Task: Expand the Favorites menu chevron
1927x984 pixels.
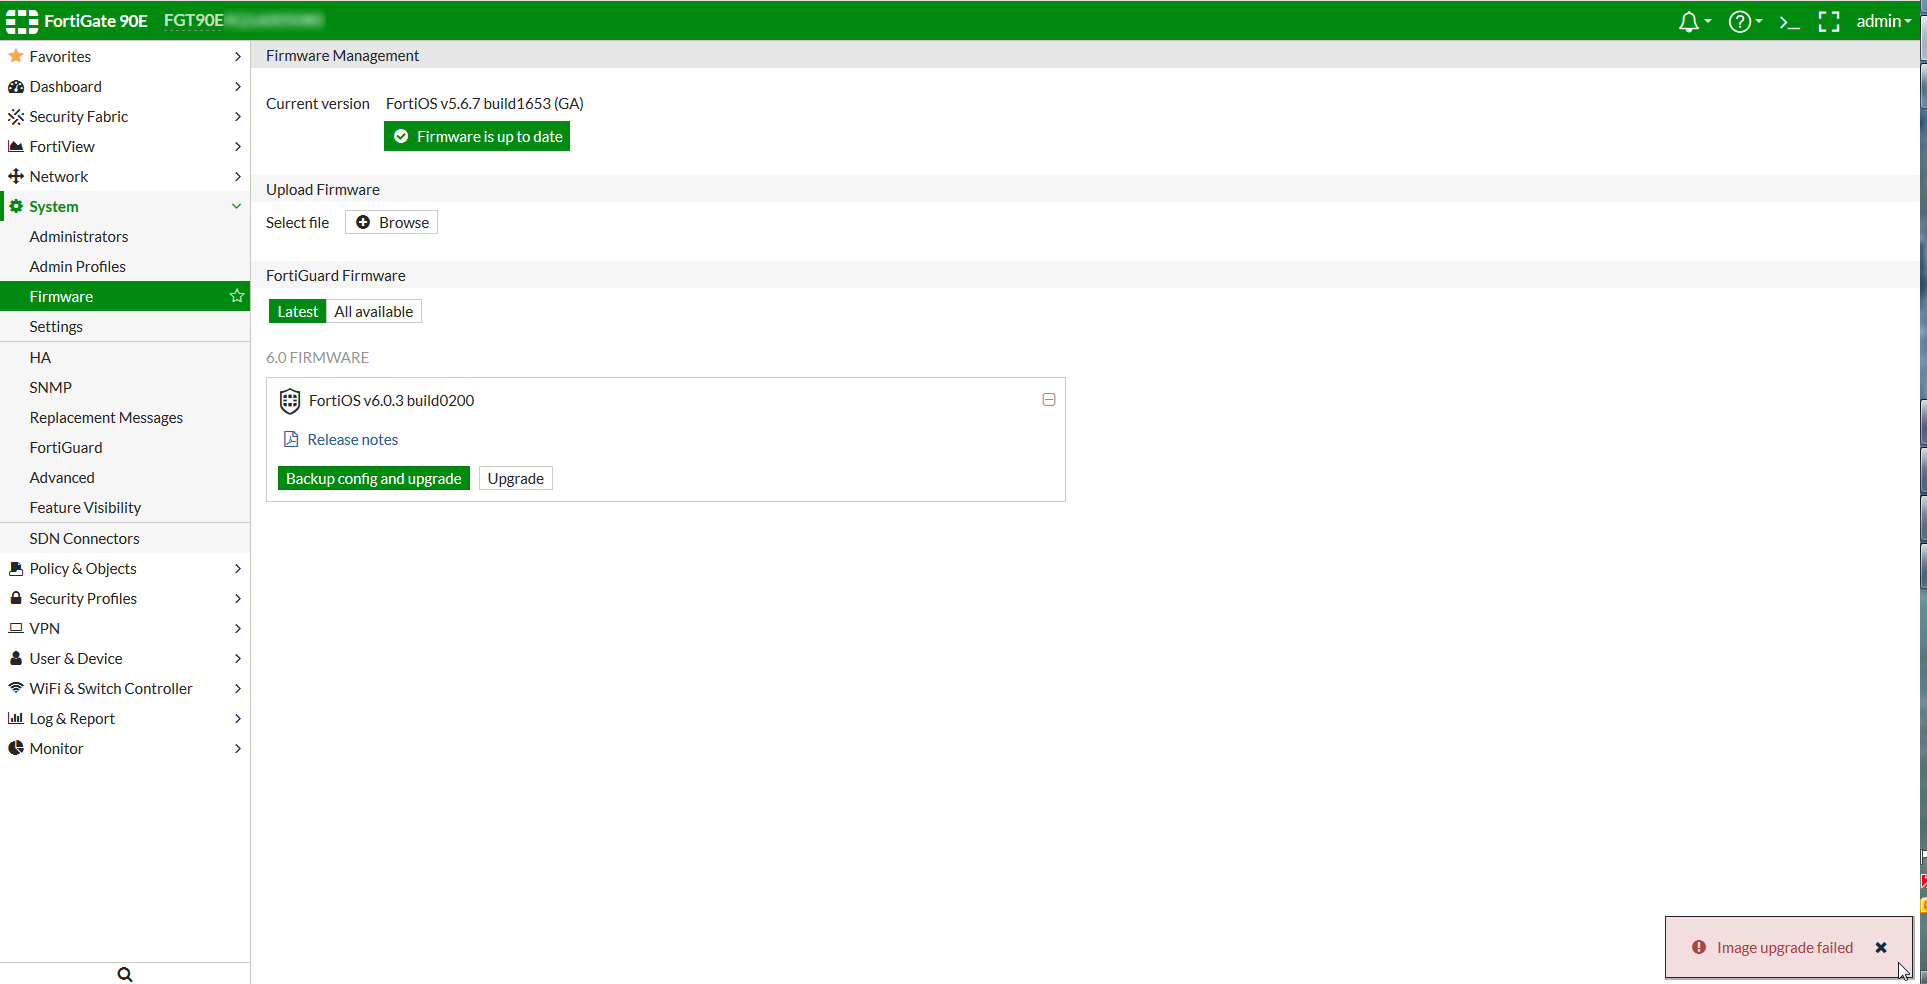Action: click(238, 56)
